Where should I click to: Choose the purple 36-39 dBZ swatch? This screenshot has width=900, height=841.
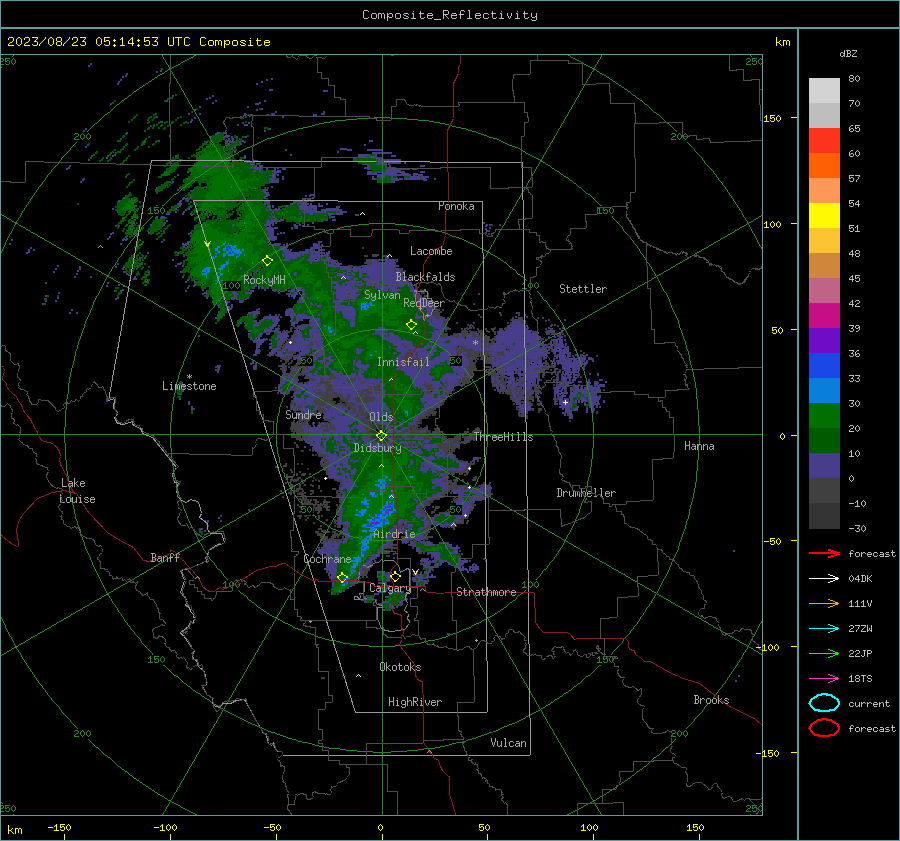(x=824, y=340)
